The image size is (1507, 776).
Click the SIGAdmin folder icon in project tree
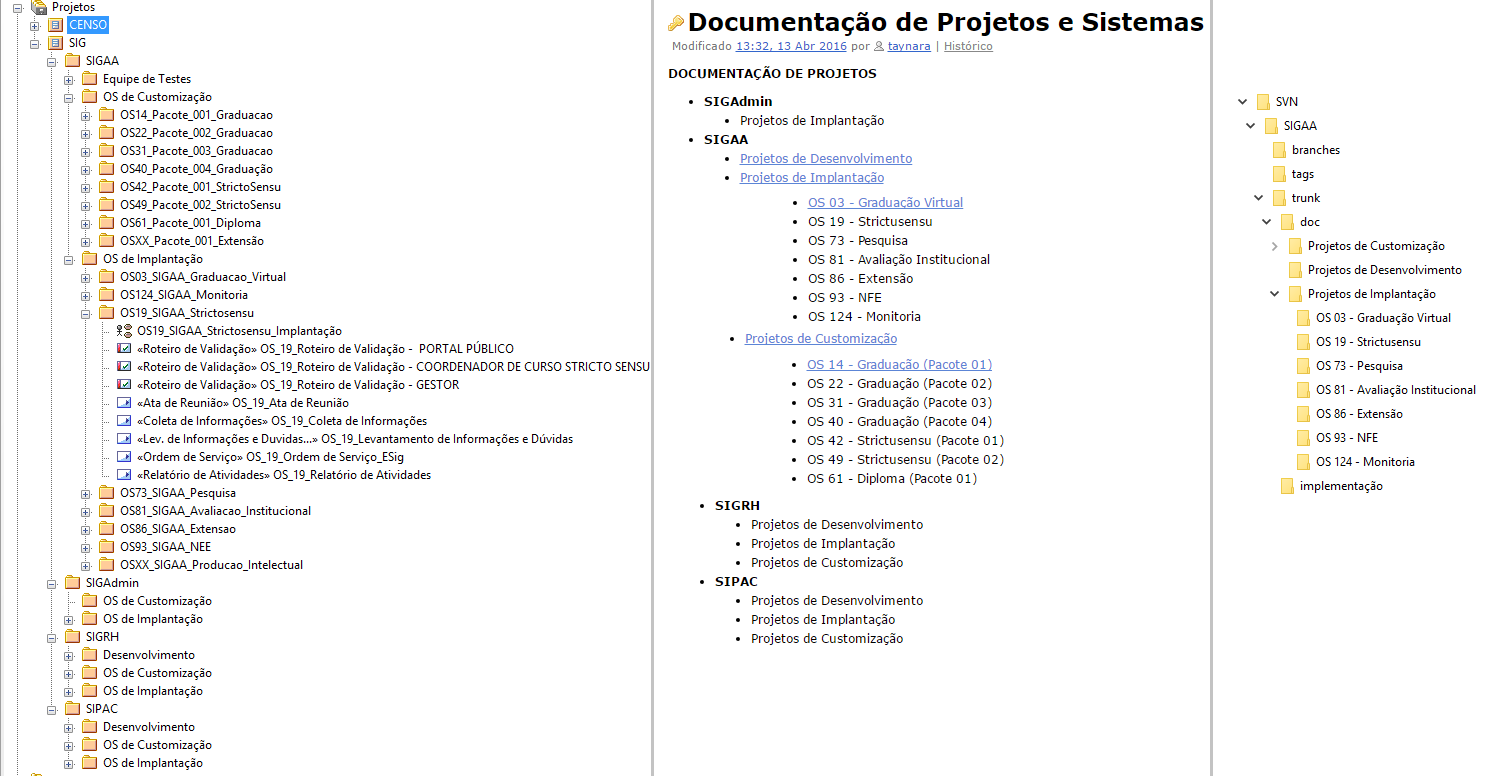tap(73, 583)
